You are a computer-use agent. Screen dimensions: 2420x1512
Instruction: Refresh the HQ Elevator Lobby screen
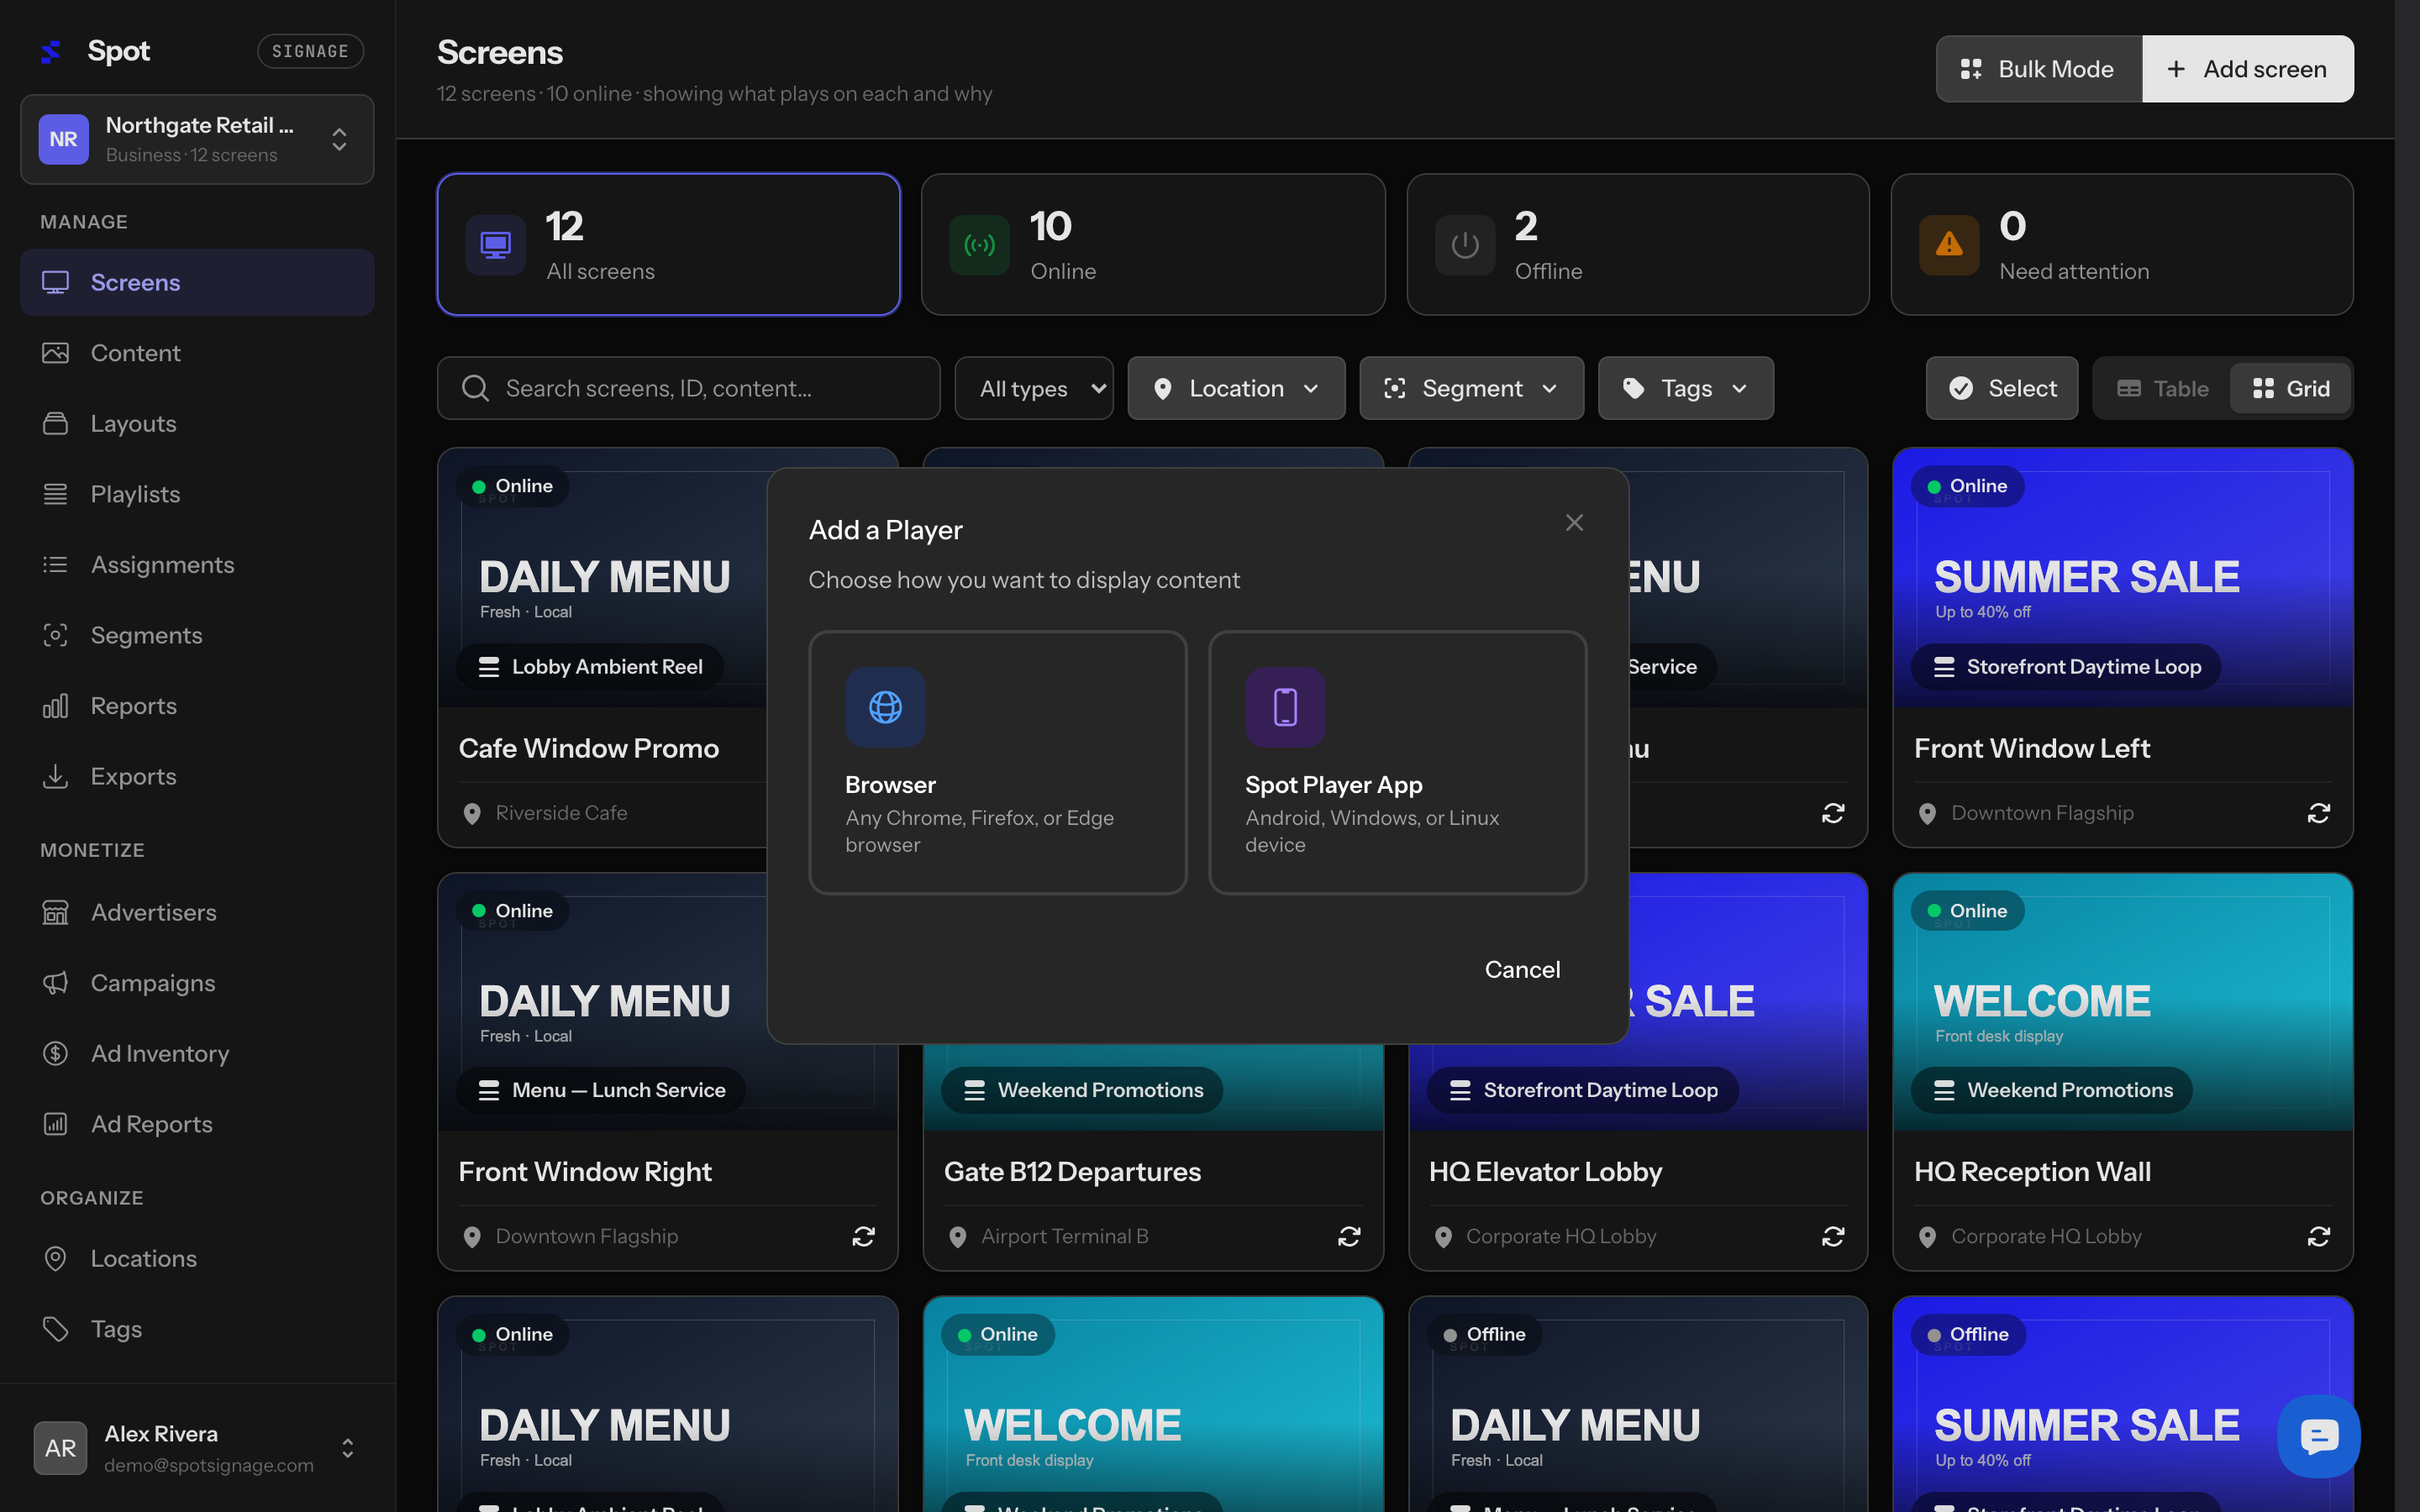[x=1833, y=1237]
